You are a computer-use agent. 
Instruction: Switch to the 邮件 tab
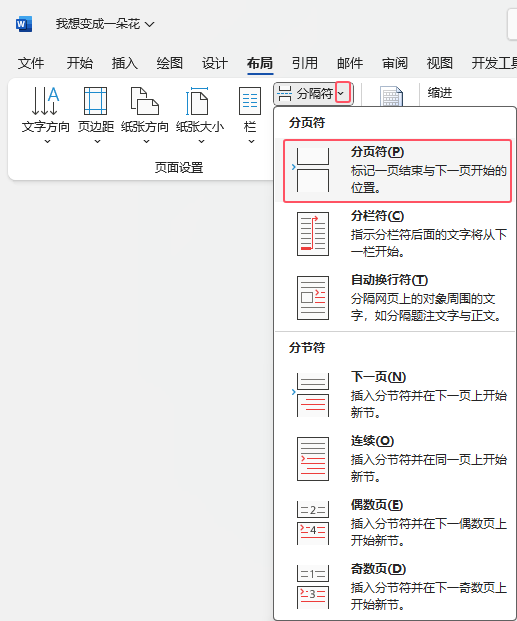pos(350,63)
